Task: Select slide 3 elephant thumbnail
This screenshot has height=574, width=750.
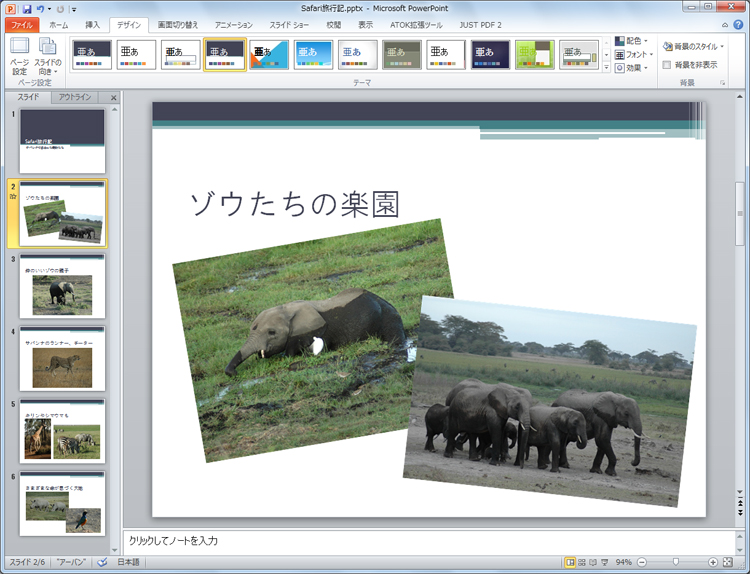Action: pos(62,286)
